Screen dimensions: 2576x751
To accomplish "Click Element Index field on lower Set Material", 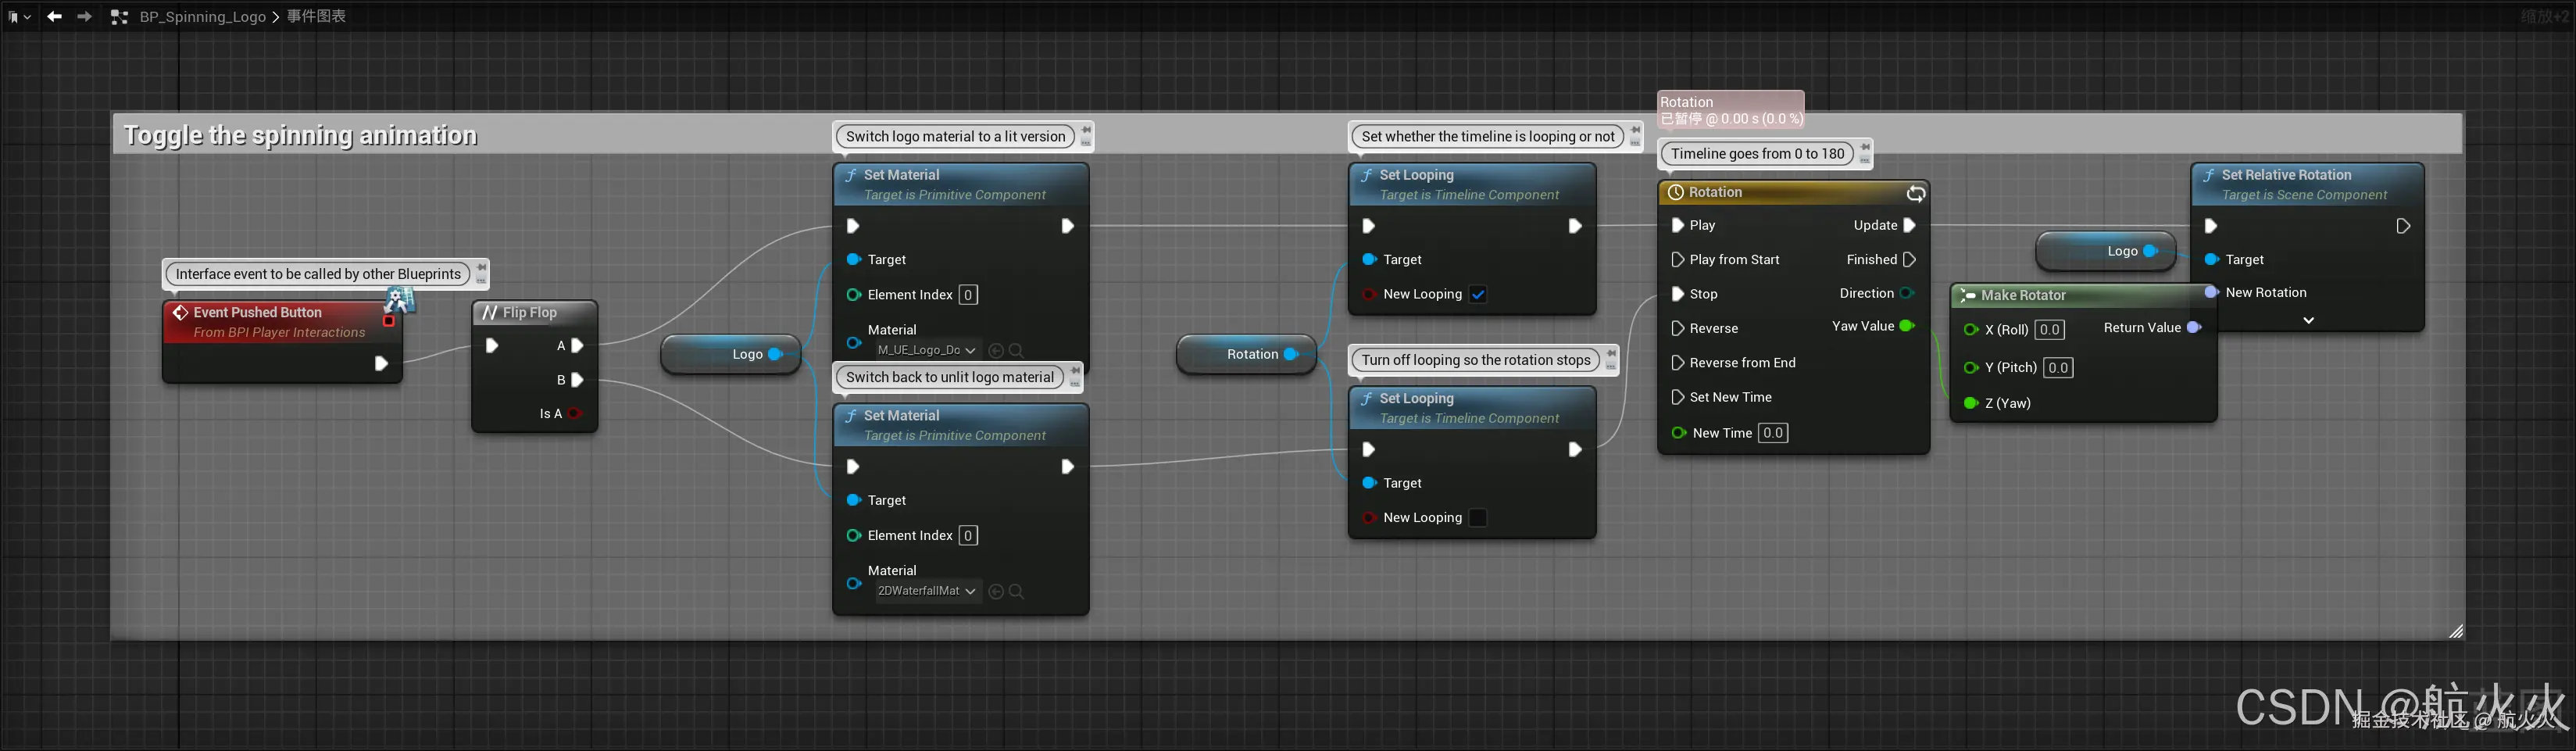I will (x=968, y=536).
